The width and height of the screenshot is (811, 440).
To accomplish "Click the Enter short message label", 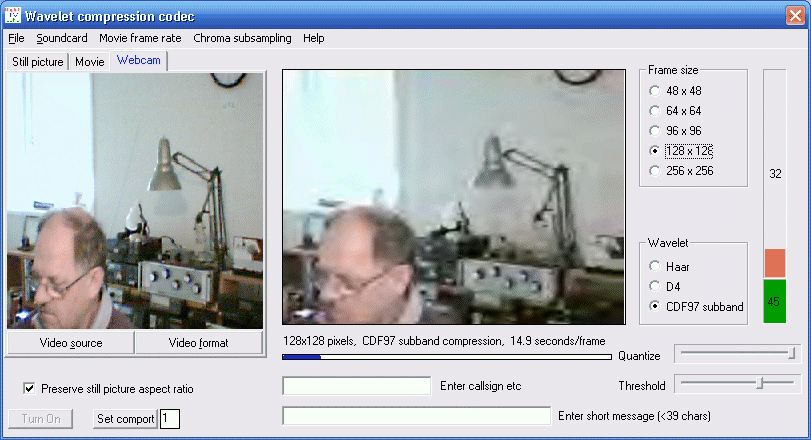I will coord(634,416).
